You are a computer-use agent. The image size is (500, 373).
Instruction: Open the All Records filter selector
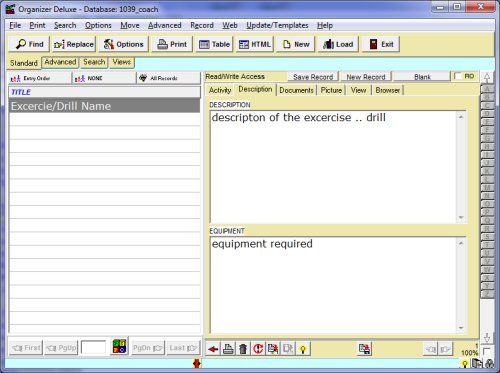(168, 78)
